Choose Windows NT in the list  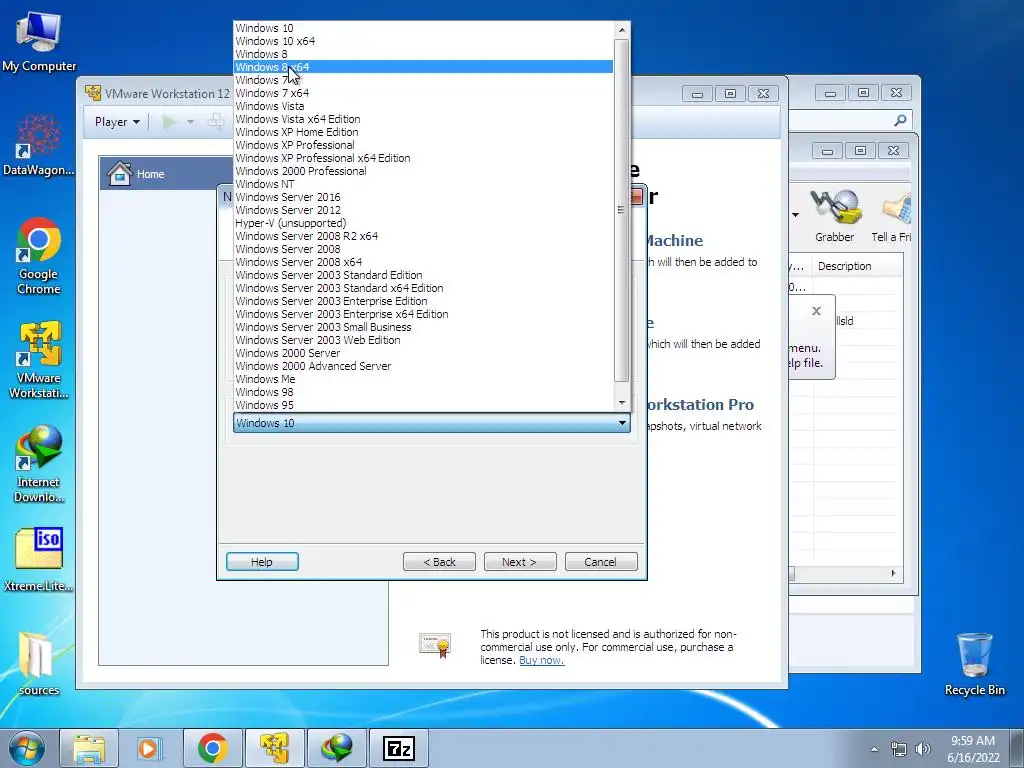pos(423,184)
